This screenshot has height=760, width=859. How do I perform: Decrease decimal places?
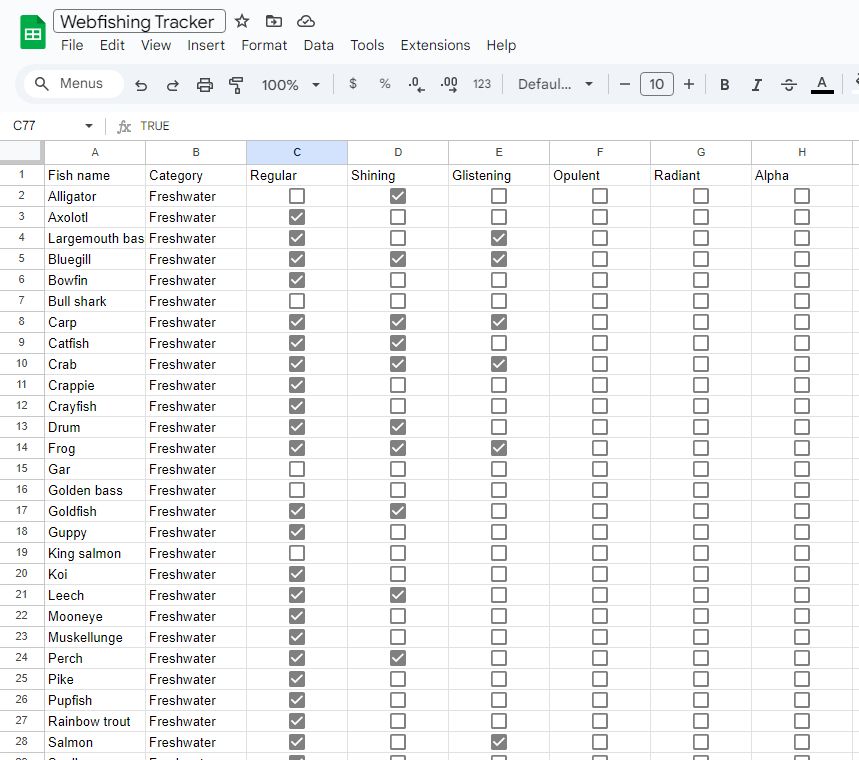(x=416, y=84)
